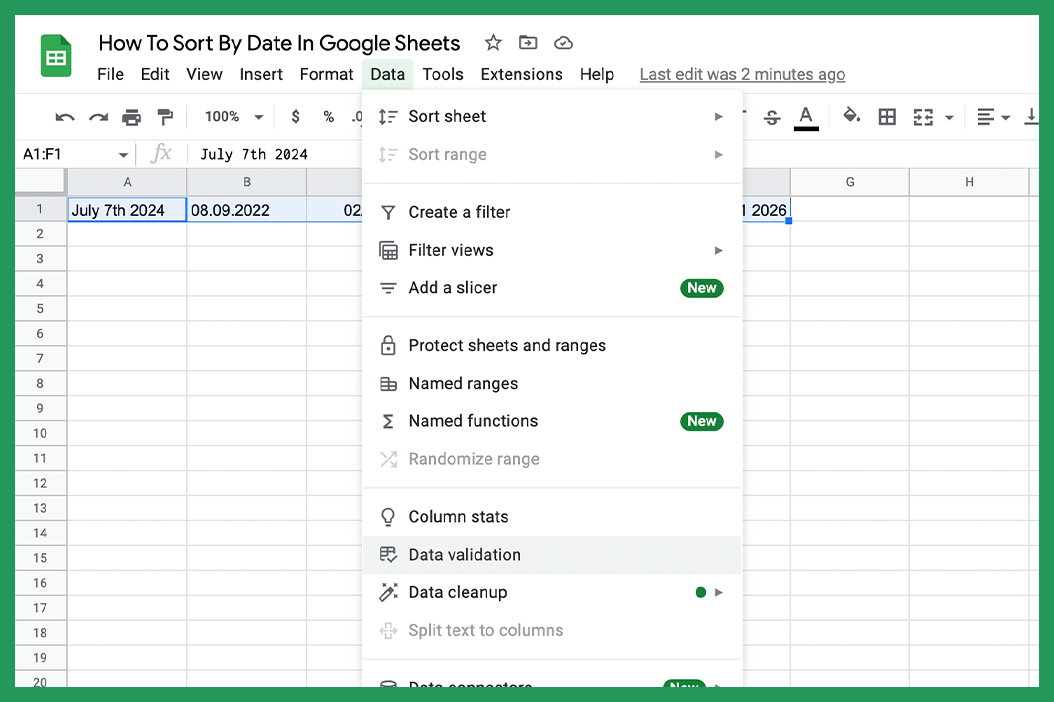Image resolution: width=1054 pixels, height=702 pixels.
Task: Open the 100% zoom dropdown
Action: (x=234, y=117)
